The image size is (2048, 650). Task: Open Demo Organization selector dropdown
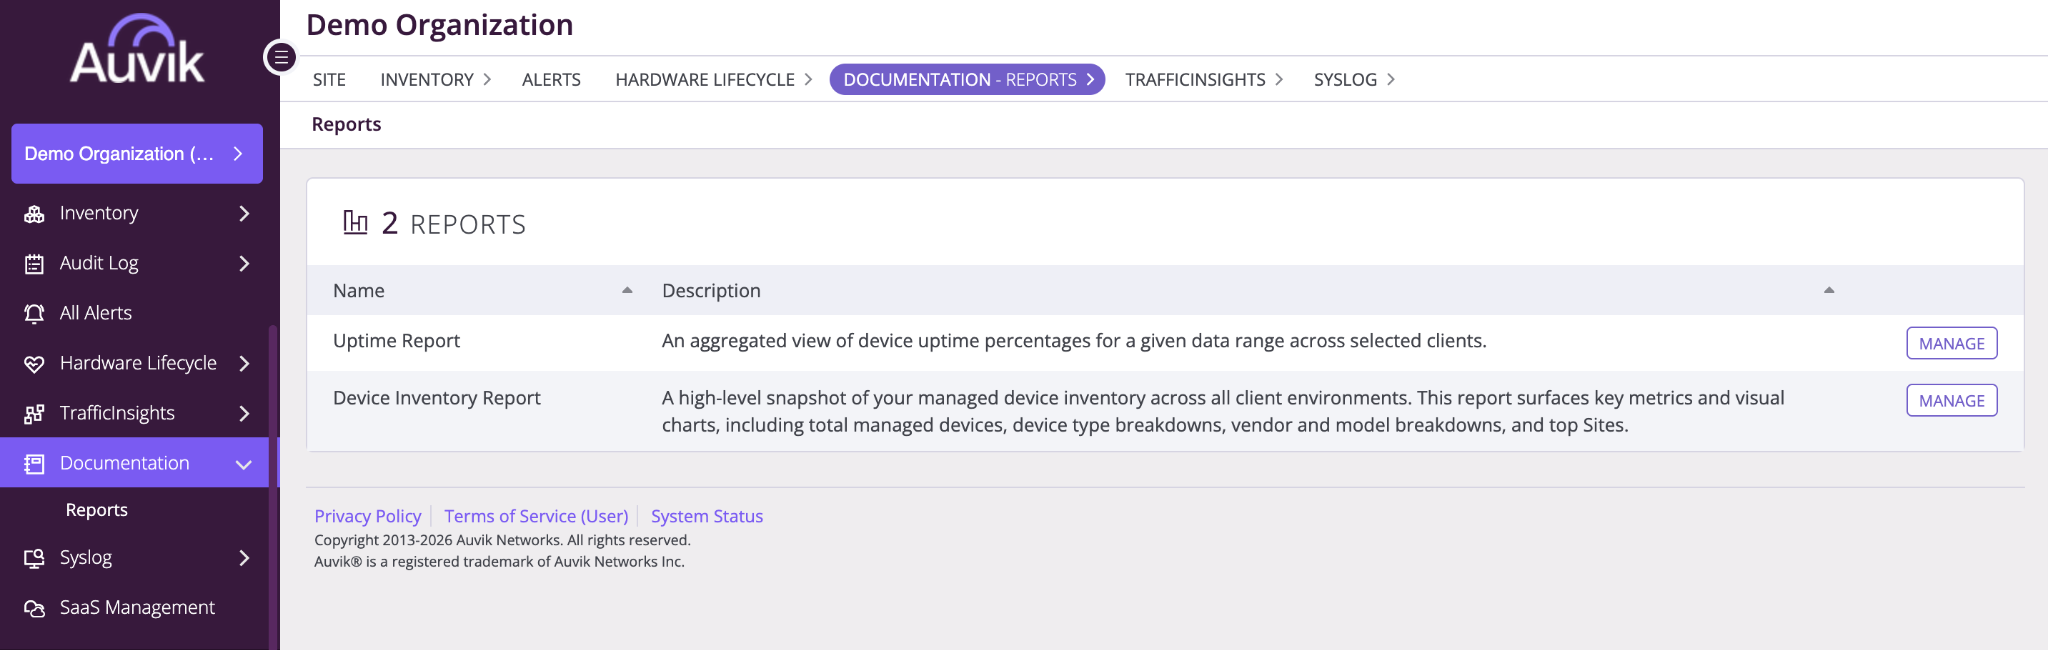[x=137, y=154]
